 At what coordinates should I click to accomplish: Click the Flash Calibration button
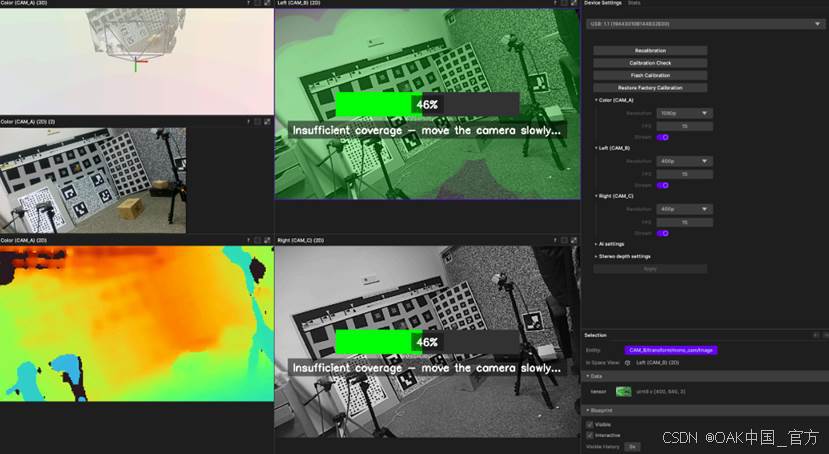[x=650, y=76]
